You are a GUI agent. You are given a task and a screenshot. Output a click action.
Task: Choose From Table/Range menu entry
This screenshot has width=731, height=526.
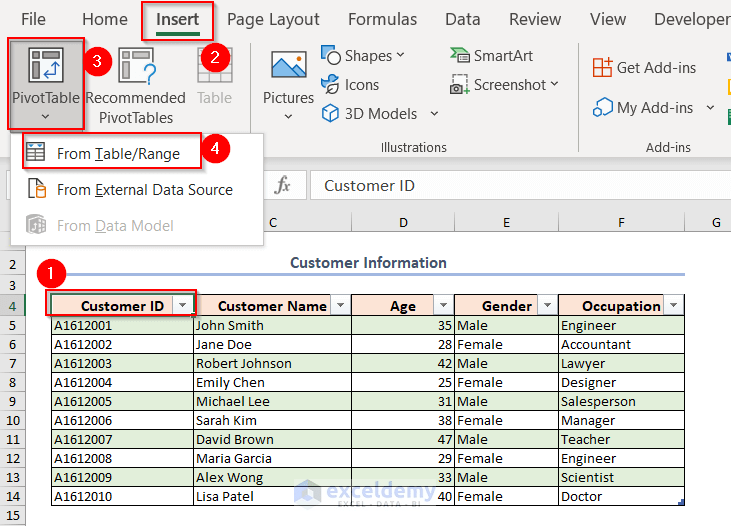pos(137,153)
